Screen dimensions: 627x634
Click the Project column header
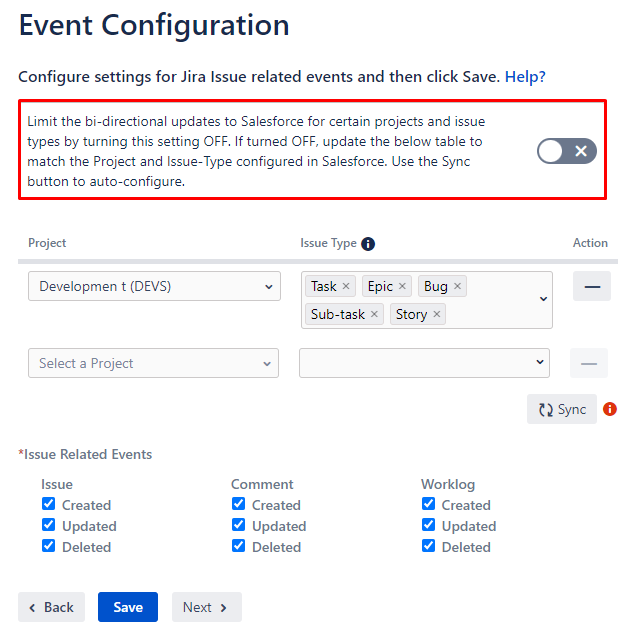(47, 243)
